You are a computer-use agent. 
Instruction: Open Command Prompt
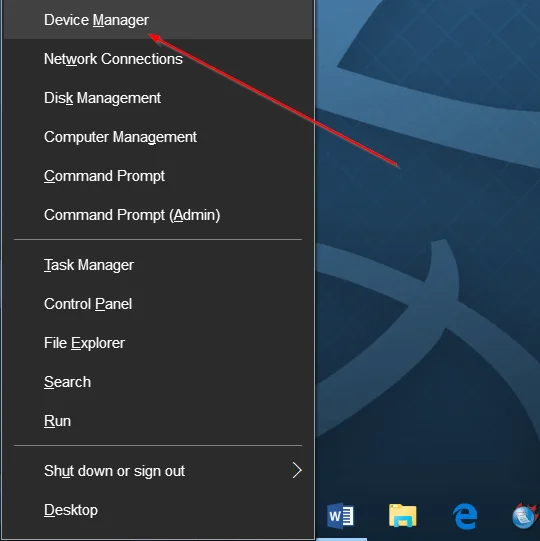(158, 176)
